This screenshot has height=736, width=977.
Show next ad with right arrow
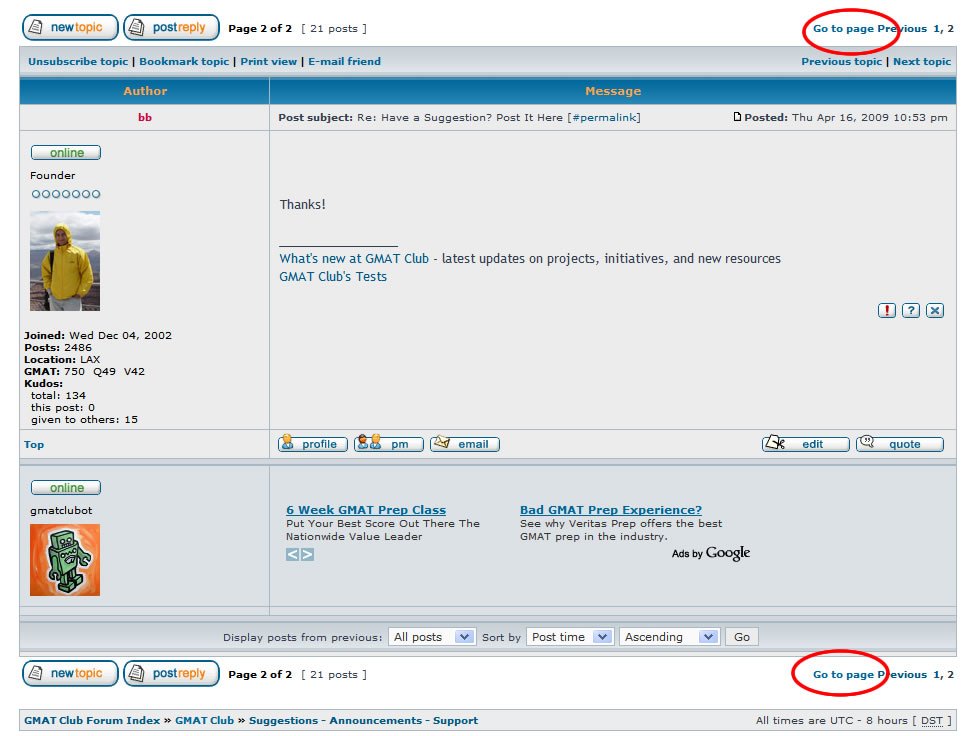(x=308, y=554)
